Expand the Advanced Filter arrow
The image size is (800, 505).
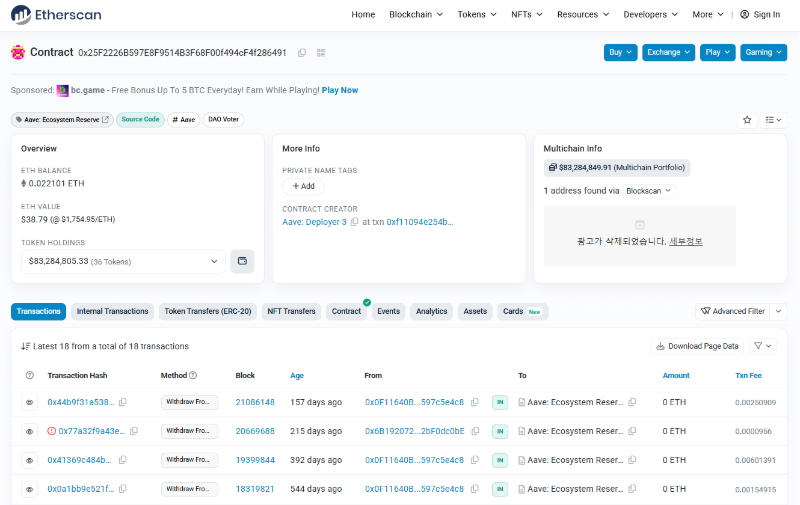coord(779,311)
